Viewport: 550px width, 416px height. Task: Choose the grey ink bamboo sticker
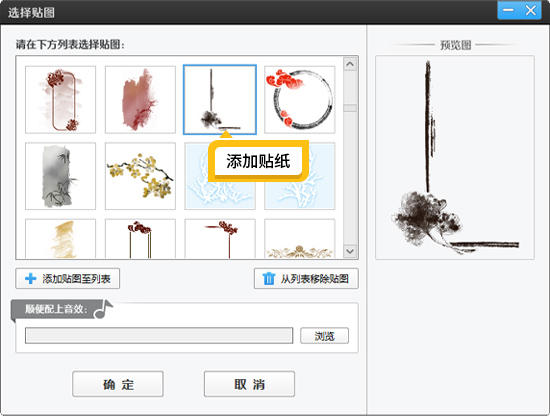pos(60,176)
